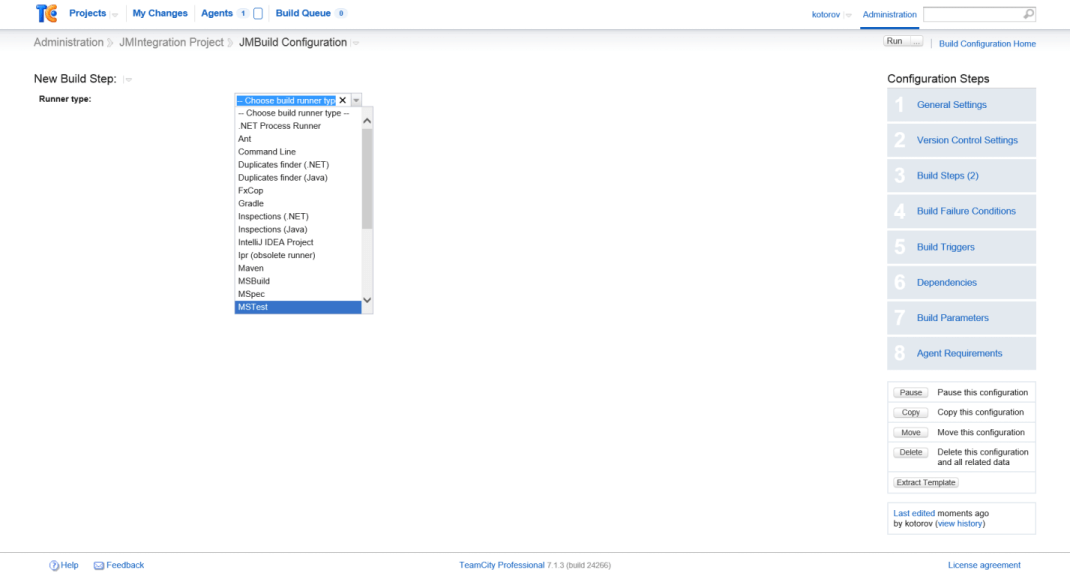Click the Pause configuration button
This screenshot has height=573, width=1070.
pyautogui.click(x=910, y=393)
